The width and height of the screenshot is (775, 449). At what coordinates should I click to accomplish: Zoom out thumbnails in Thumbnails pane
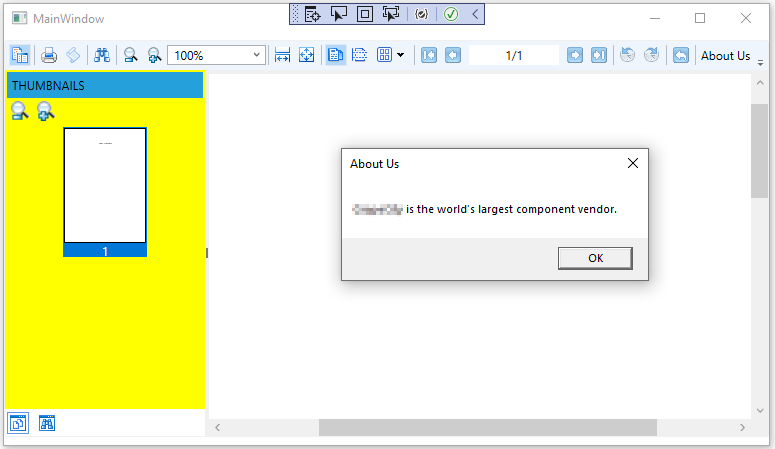pos(20,111)
